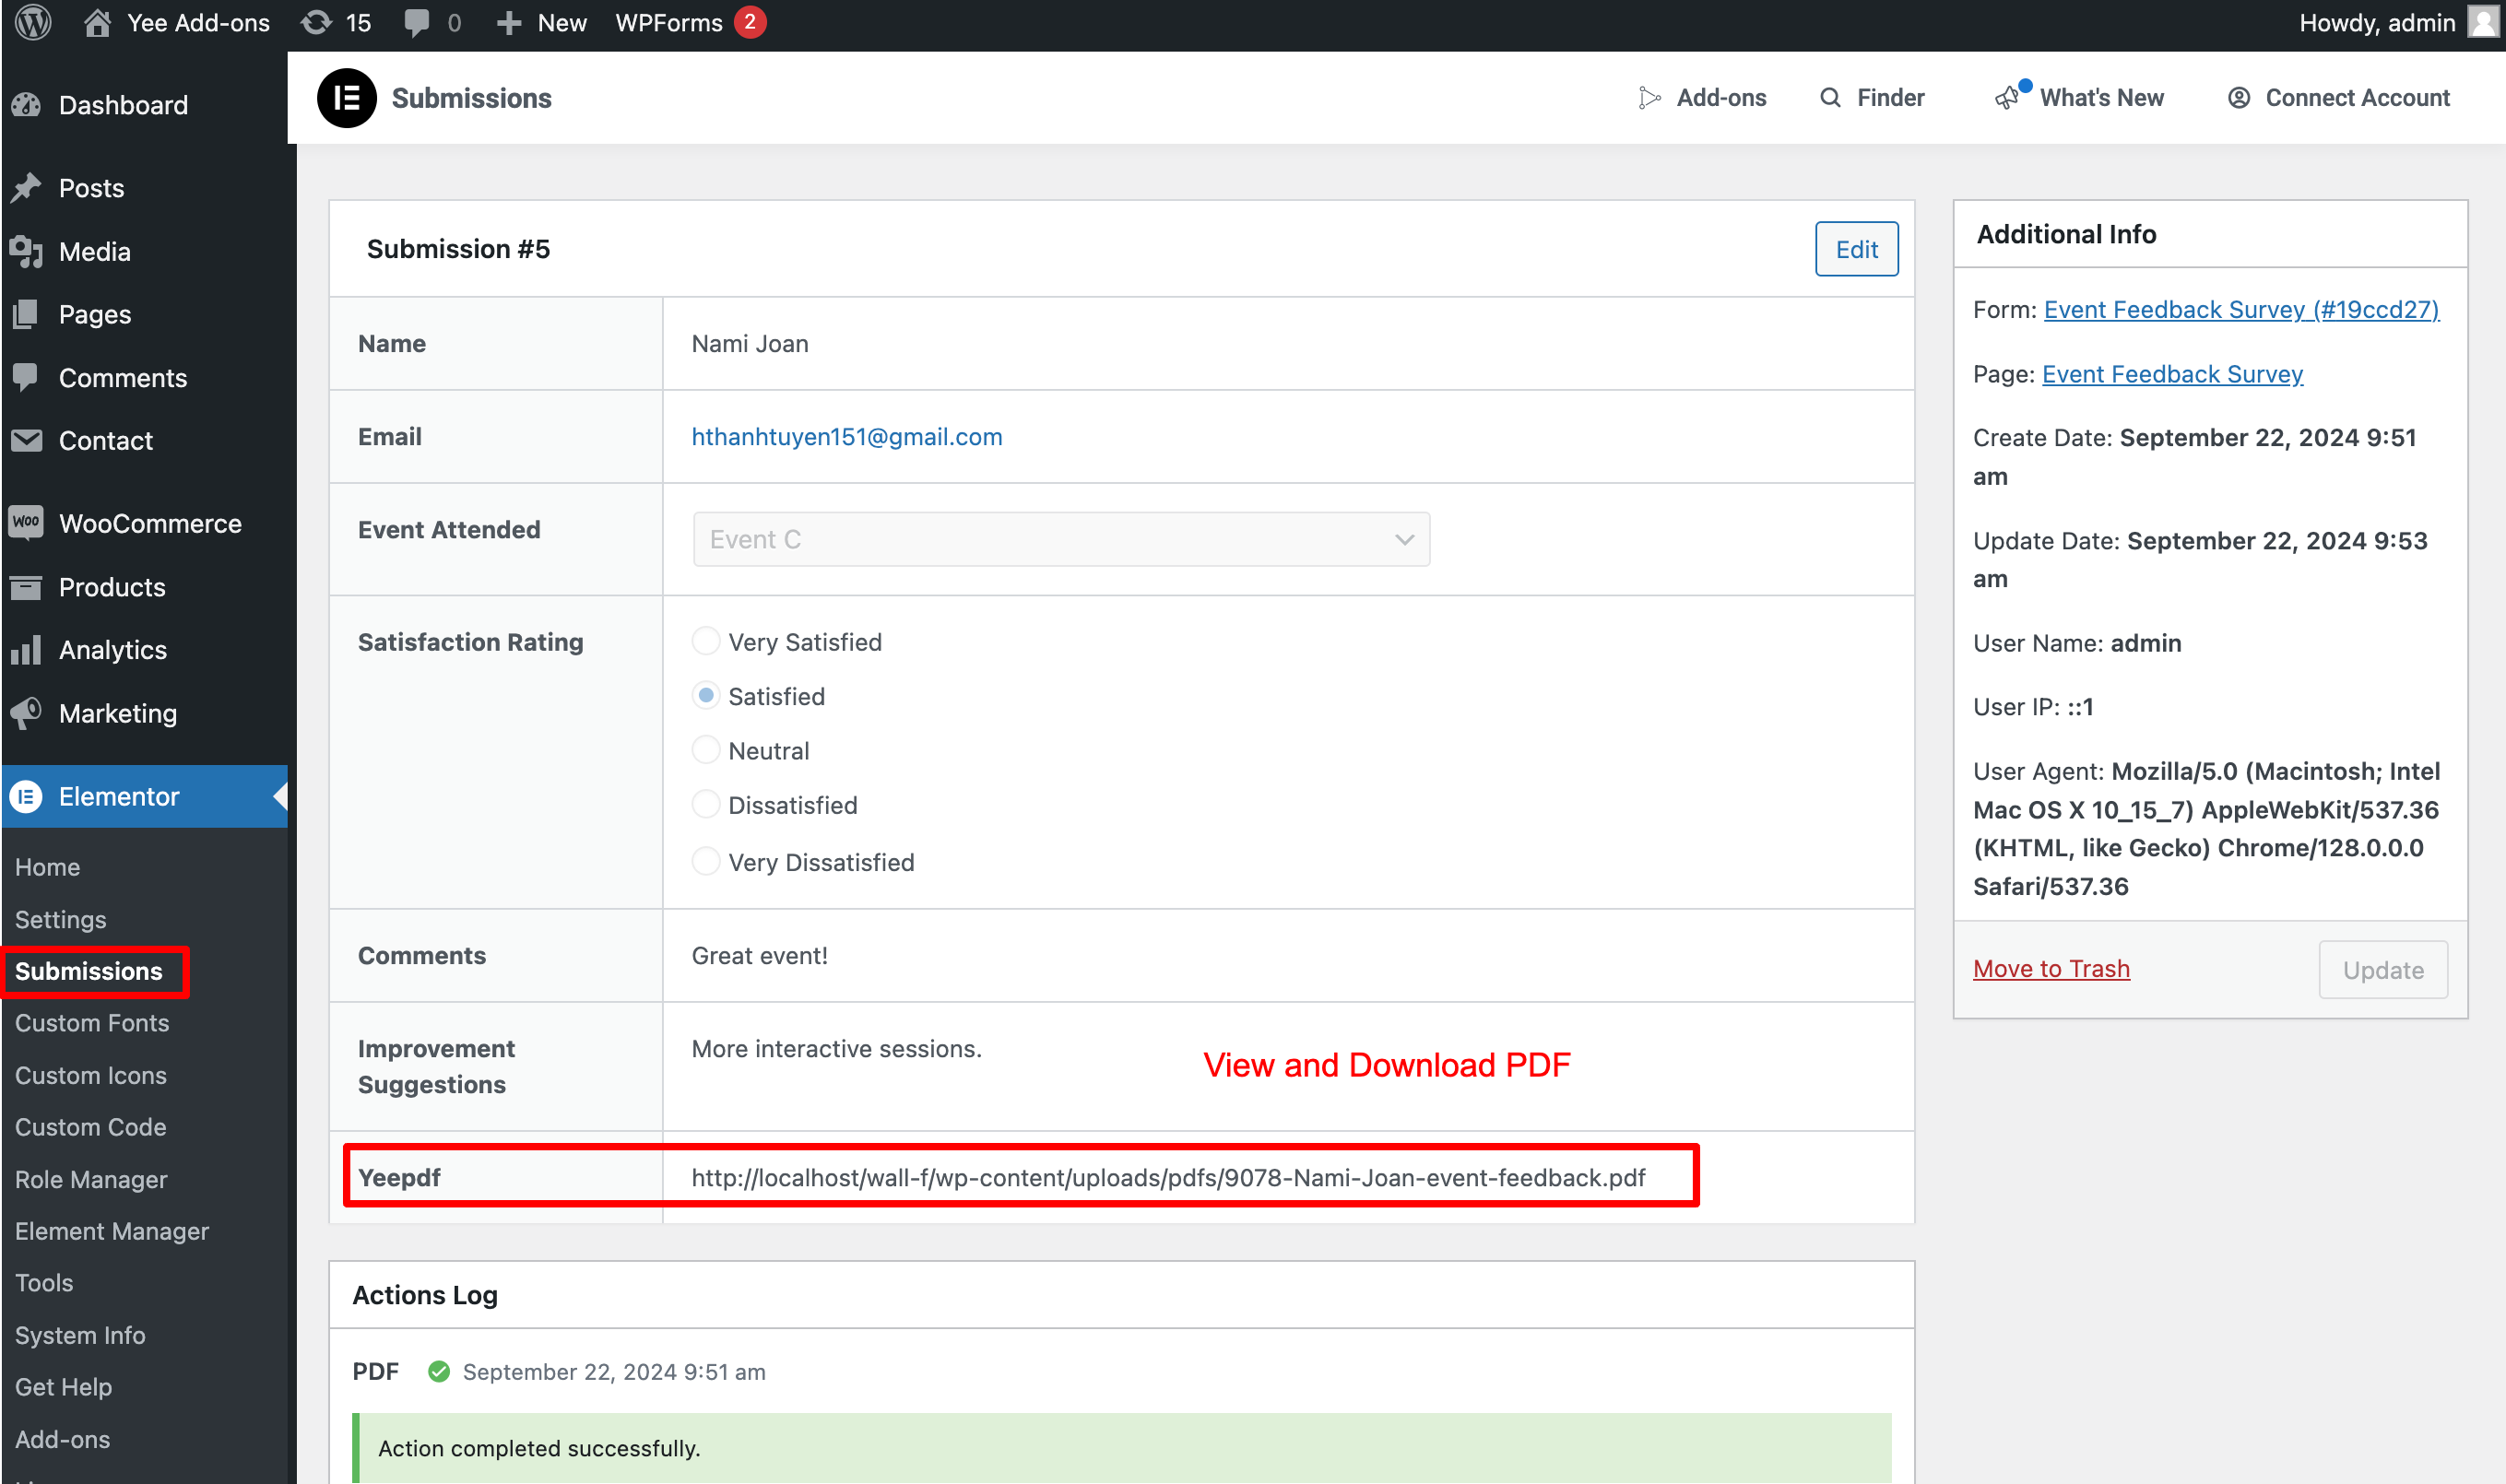Screen dimensions: 2506x1484
Task: Collapse the Elementor sidebar menu arrow
Action: [278, 797]
